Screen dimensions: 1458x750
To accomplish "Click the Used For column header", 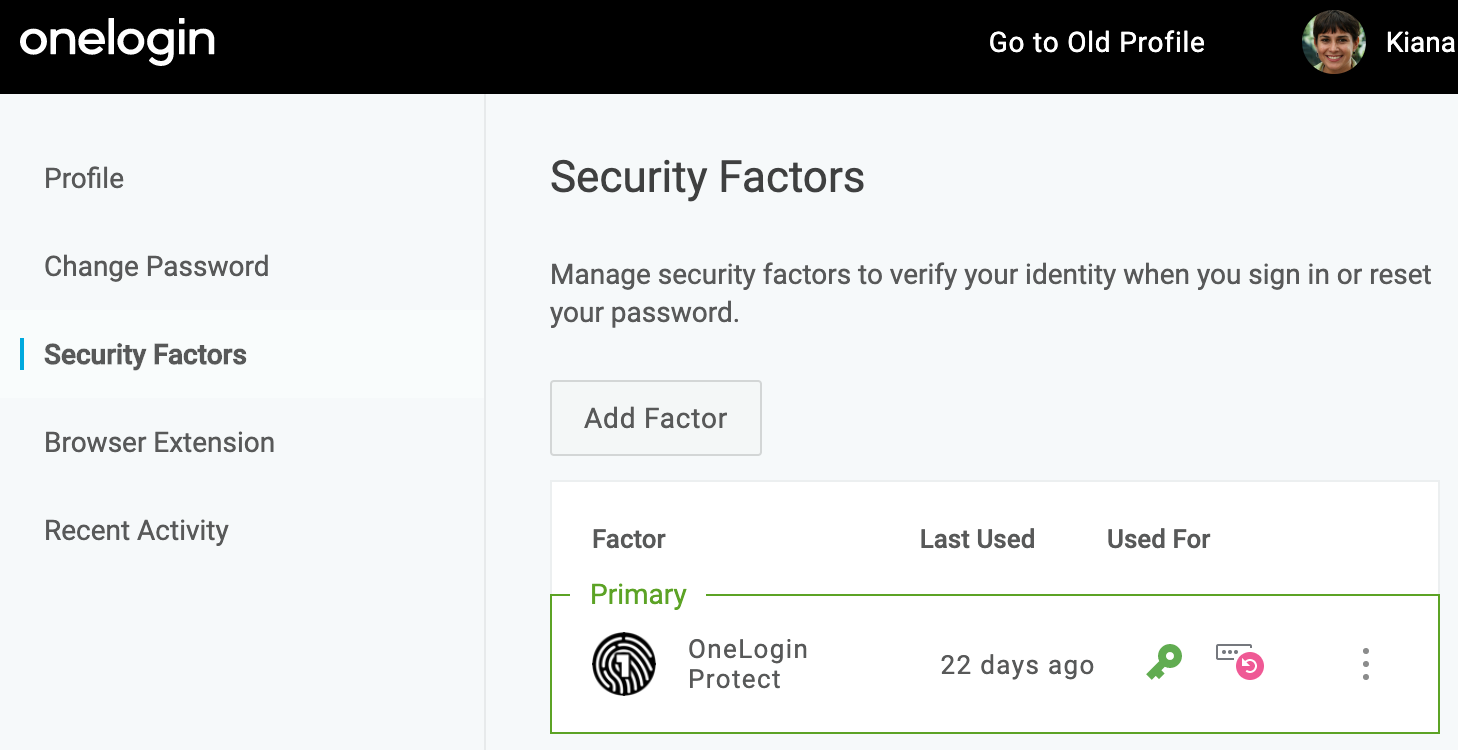I will click(1158, 539).
